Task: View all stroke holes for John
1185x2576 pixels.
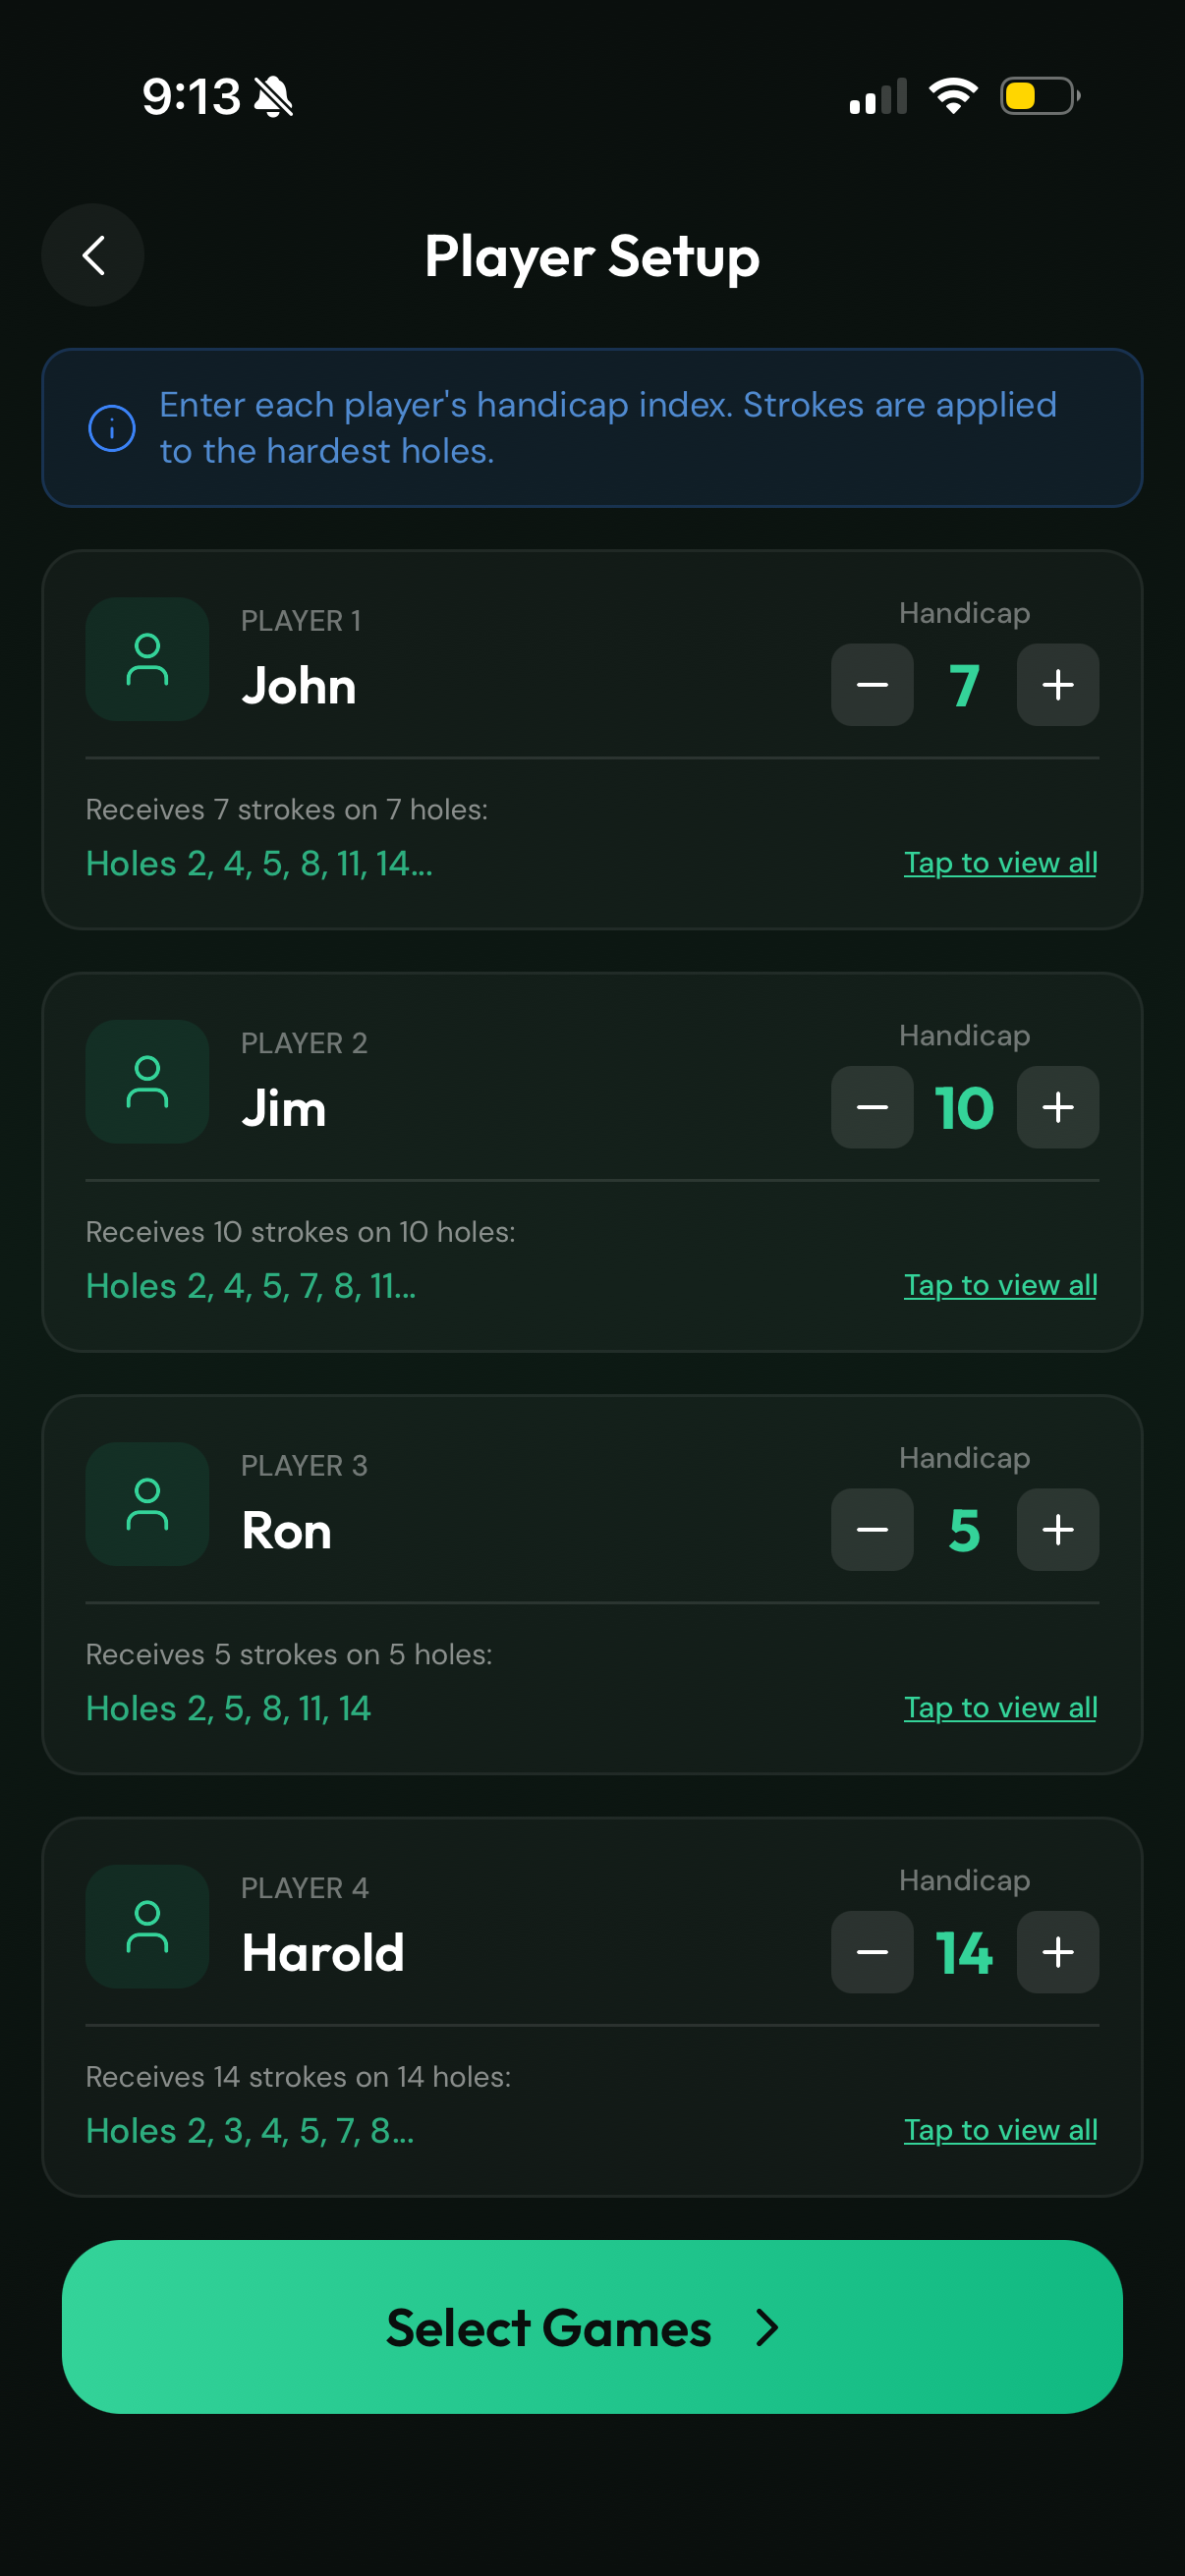Action: pyautogui.click(x=1000, y=863)
